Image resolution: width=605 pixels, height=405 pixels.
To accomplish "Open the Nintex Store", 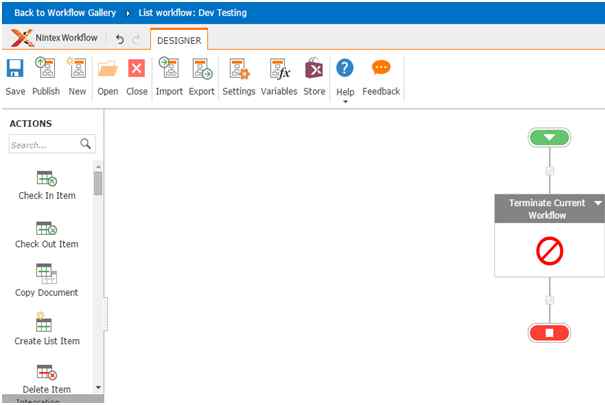I will click(x=314, y=76).
